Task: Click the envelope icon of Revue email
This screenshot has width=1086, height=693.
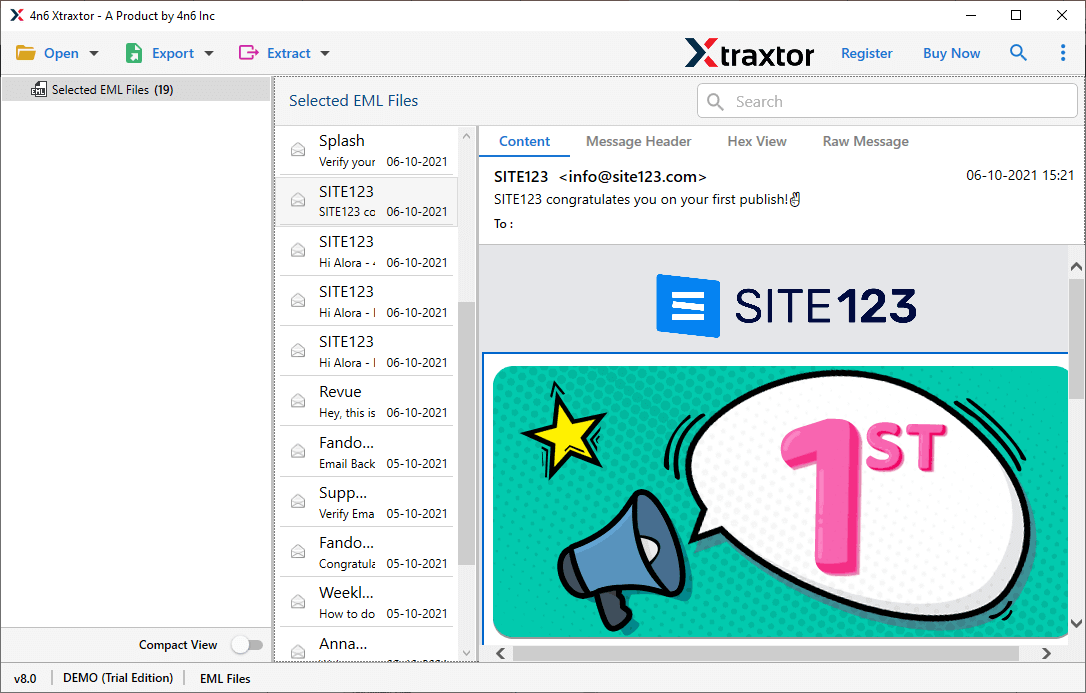Action: click(298, 401)
